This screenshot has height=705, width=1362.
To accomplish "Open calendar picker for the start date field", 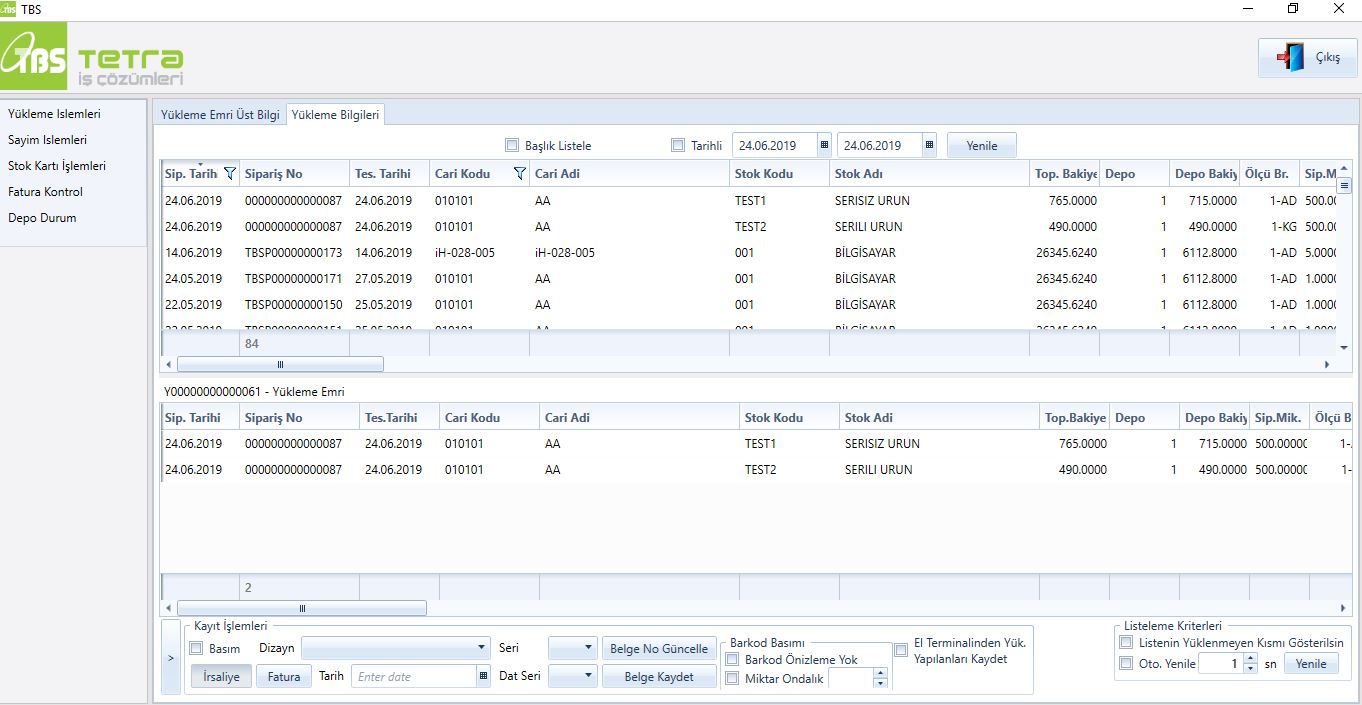I will click(x=824, y=145).
